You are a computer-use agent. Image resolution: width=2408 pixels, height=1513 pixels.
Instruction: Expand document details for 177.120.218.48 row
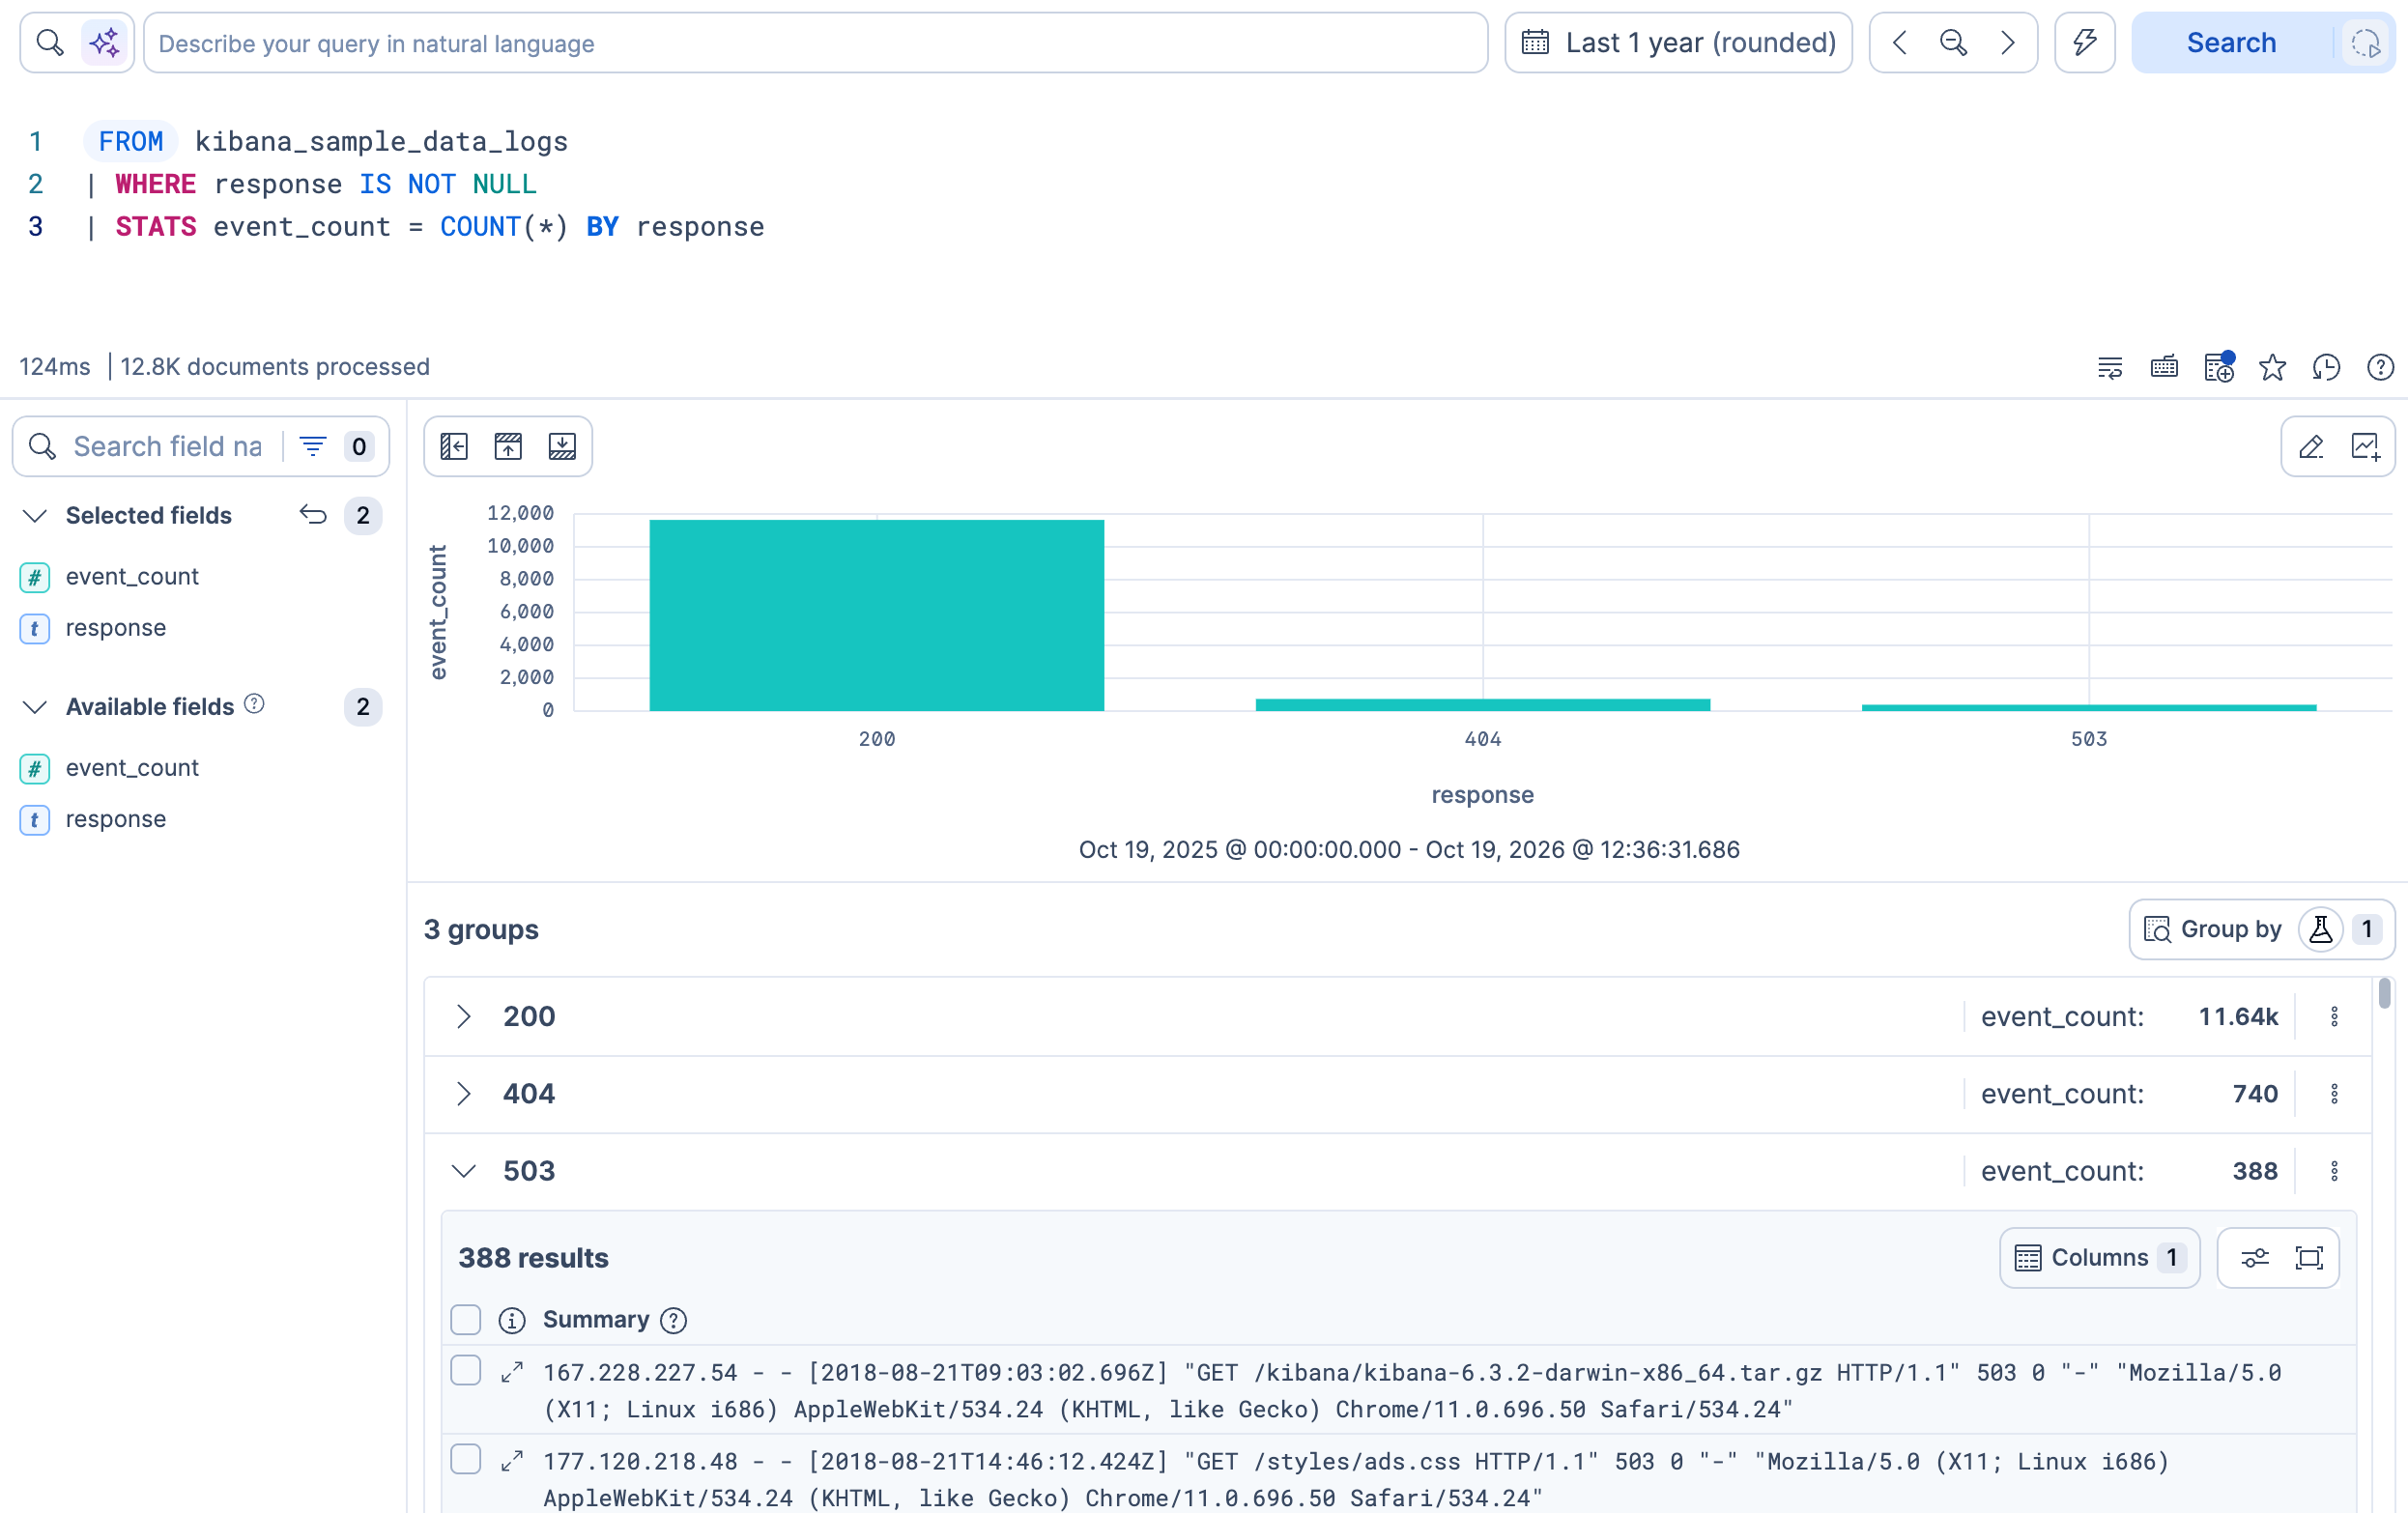click(512, 1461)
